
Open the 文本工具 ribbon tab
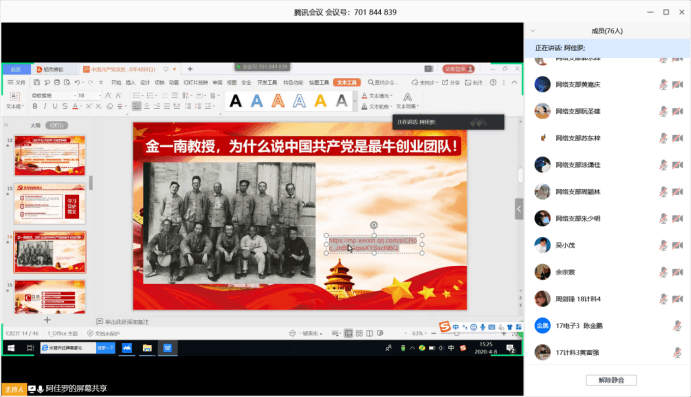347,82
